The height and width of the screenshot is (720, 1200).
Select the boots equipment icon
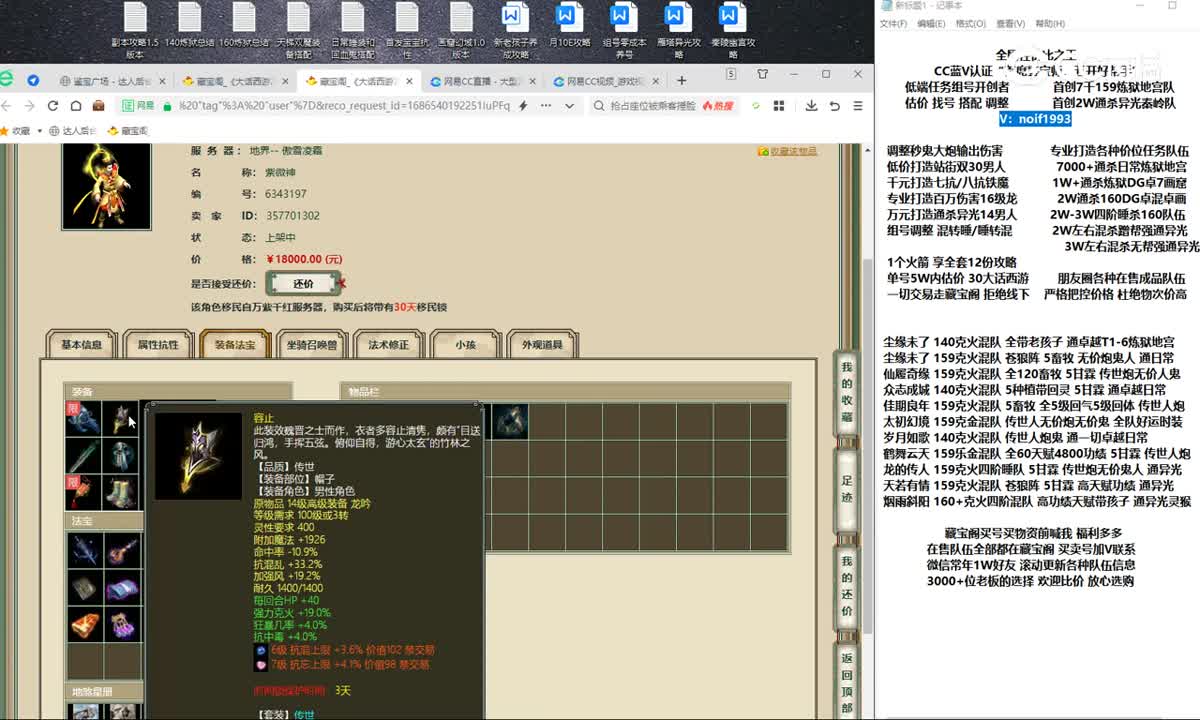[121, 492]
